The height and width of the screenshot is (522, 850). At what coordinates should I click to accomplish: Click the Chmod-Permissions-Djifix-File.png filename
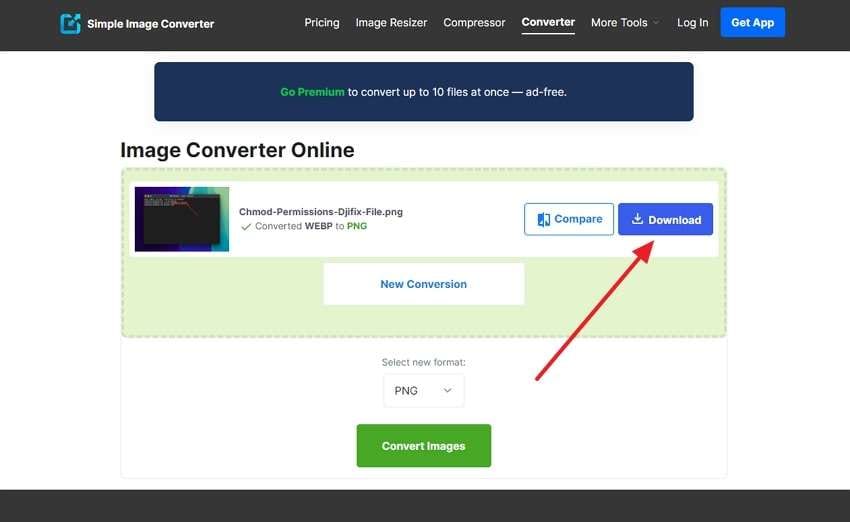(x=321, y=212)
